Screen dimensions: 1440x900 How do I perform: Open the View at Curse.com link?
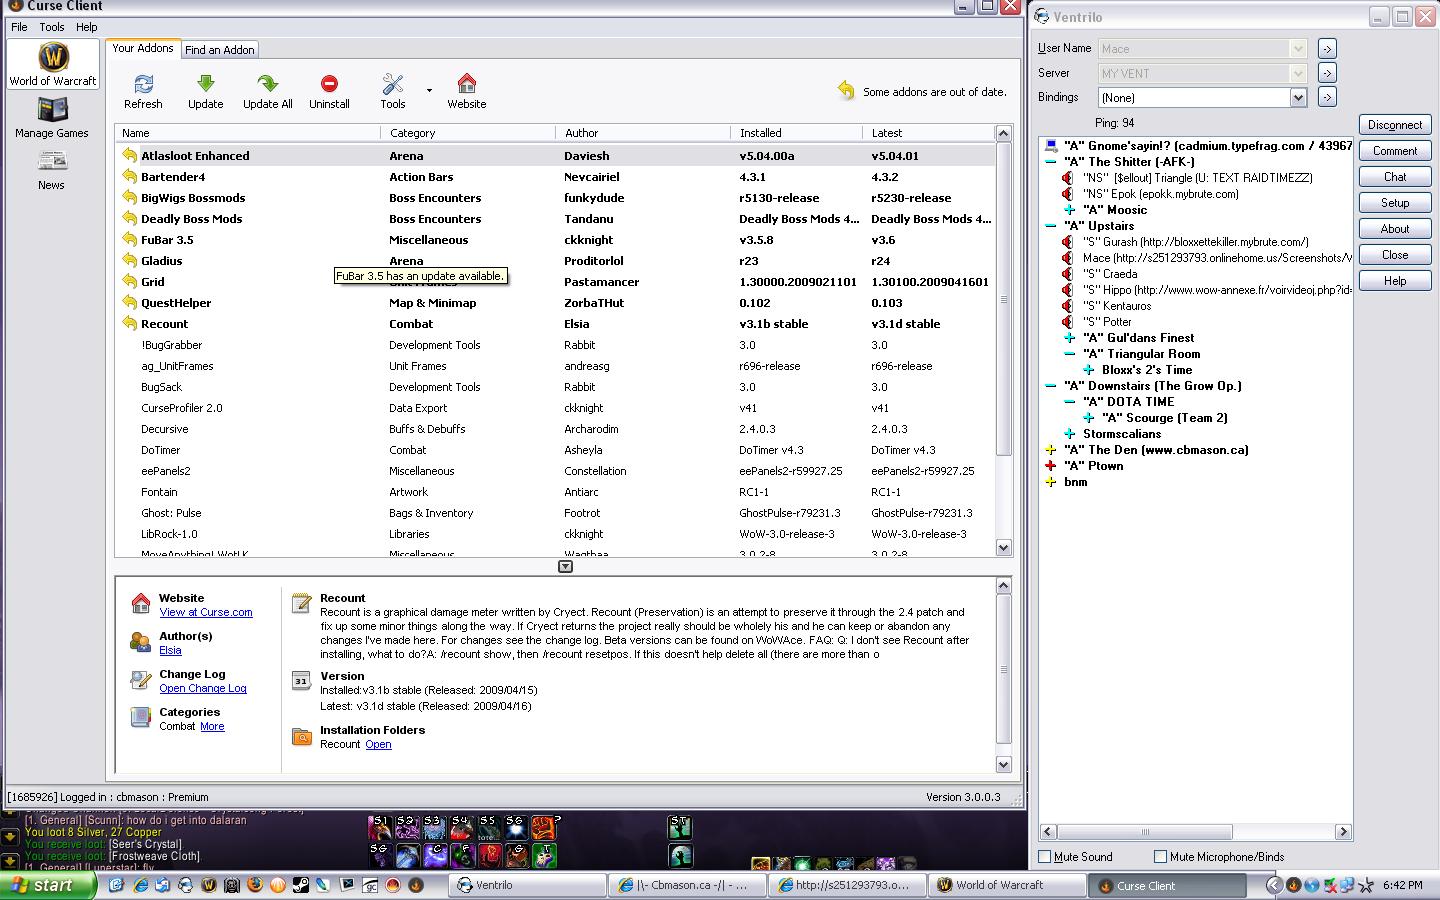coord(205,612)
